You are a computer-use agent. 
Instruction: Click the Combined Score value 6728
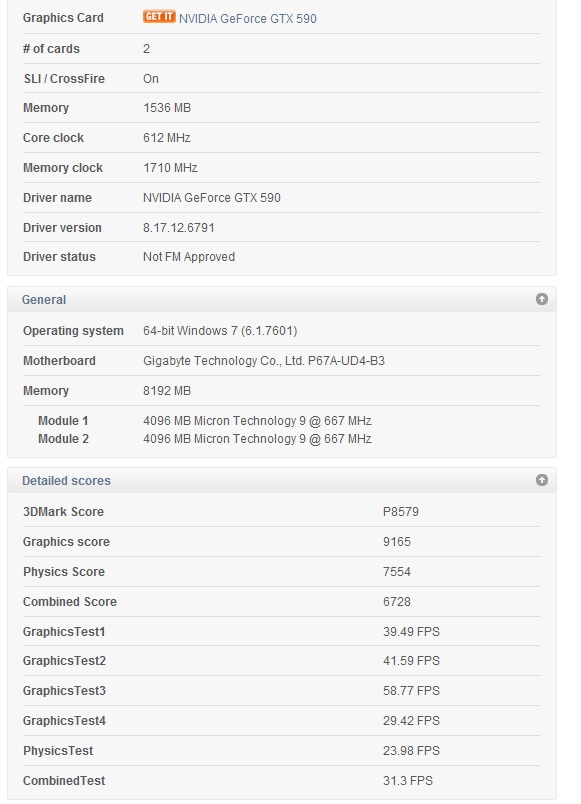click(x=396, y=602)
